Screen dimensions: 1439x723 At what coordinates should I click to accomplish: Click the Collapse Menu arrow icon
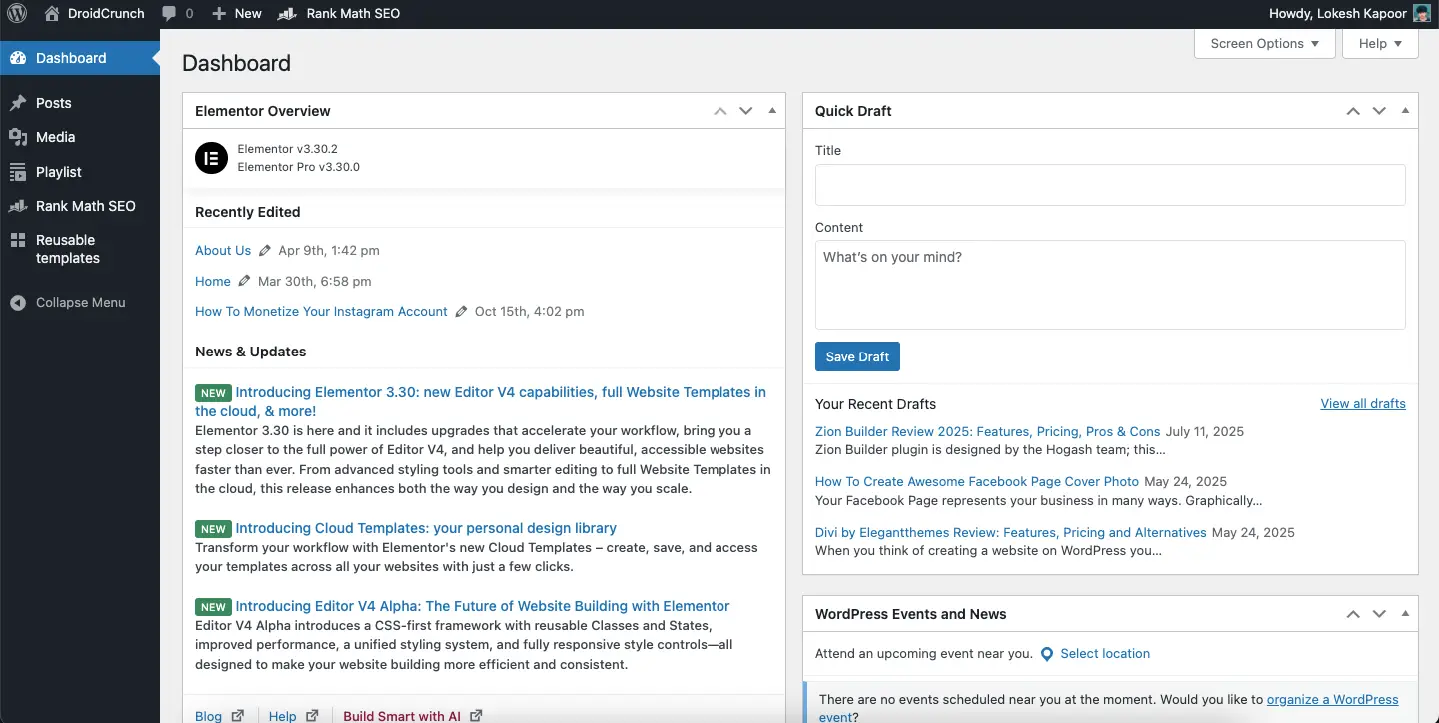coord(18,303)
